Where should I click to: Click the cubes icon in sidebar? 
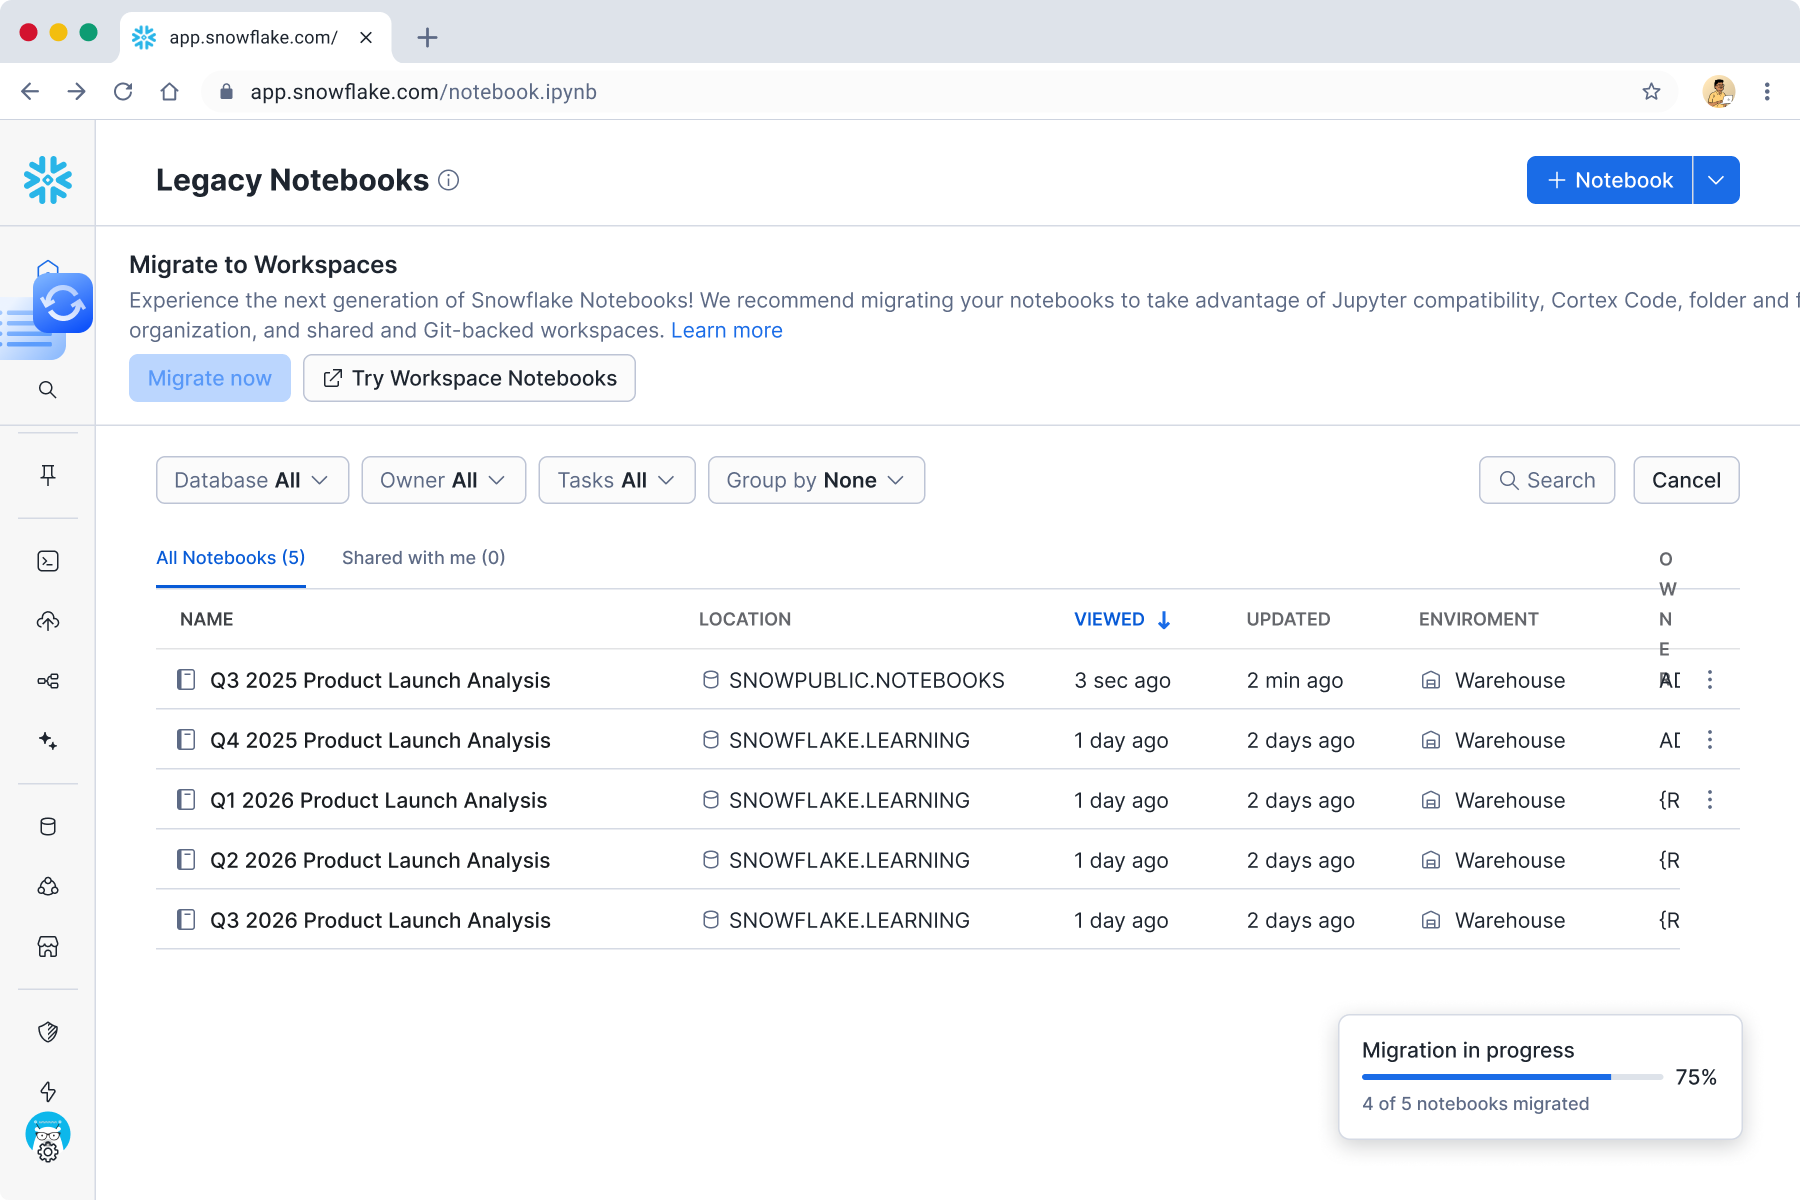[47, 886]
